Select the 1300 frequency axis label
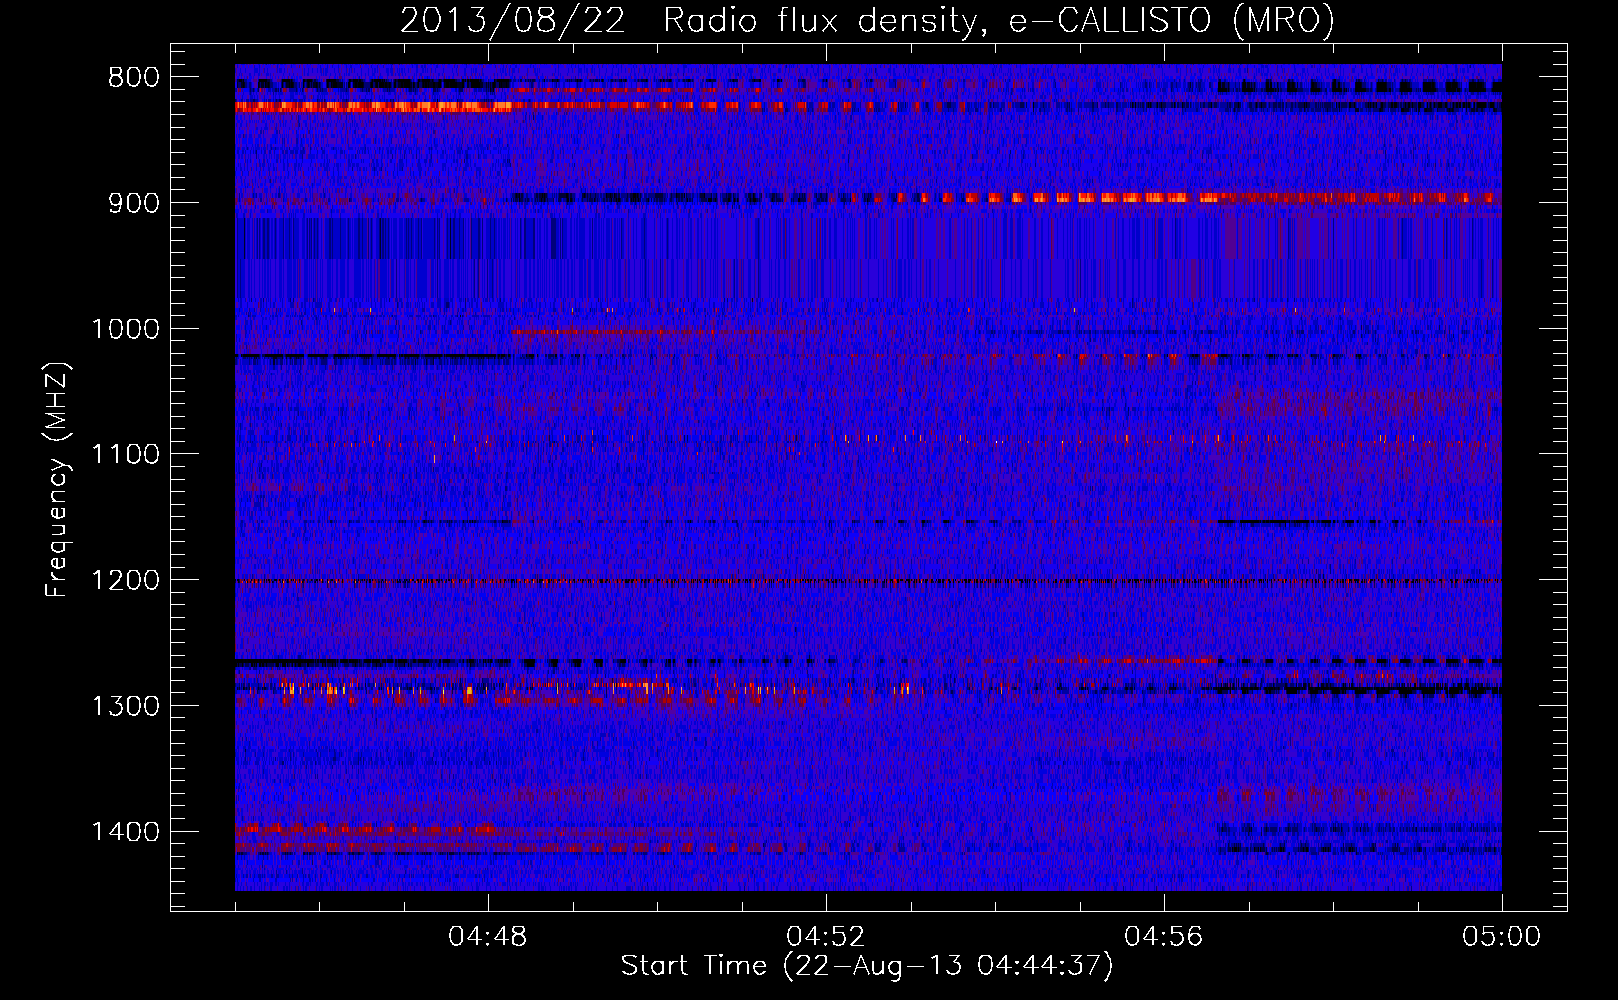 (x=125, y=706)
